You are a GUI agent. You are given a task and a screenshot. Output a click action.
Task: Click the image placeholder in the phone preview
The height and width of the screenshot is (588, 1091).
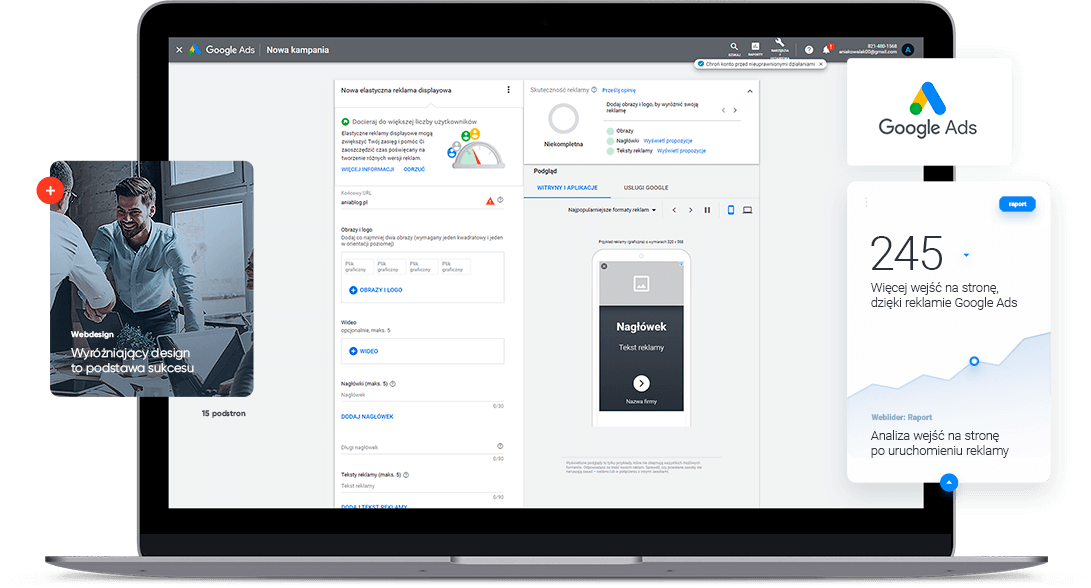[642, 283]
